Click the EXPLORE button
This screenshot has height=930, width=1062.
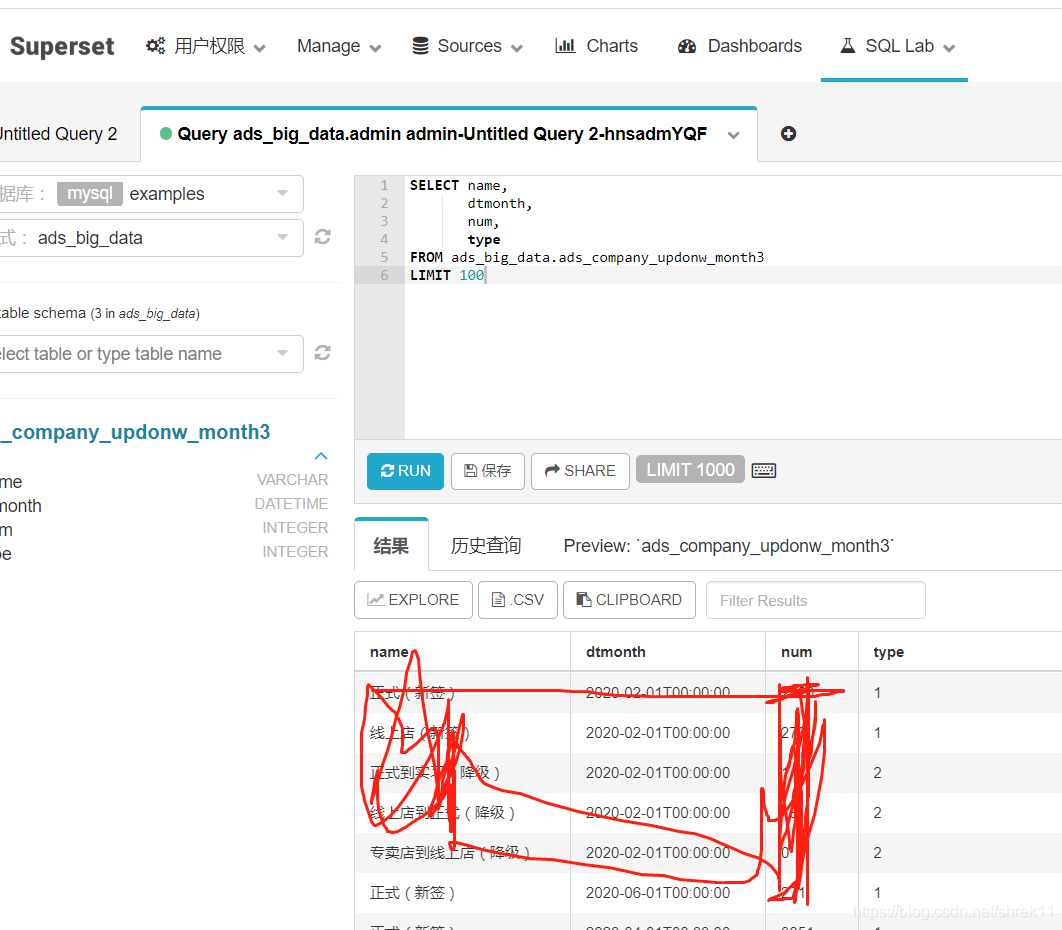pos(413,599)
